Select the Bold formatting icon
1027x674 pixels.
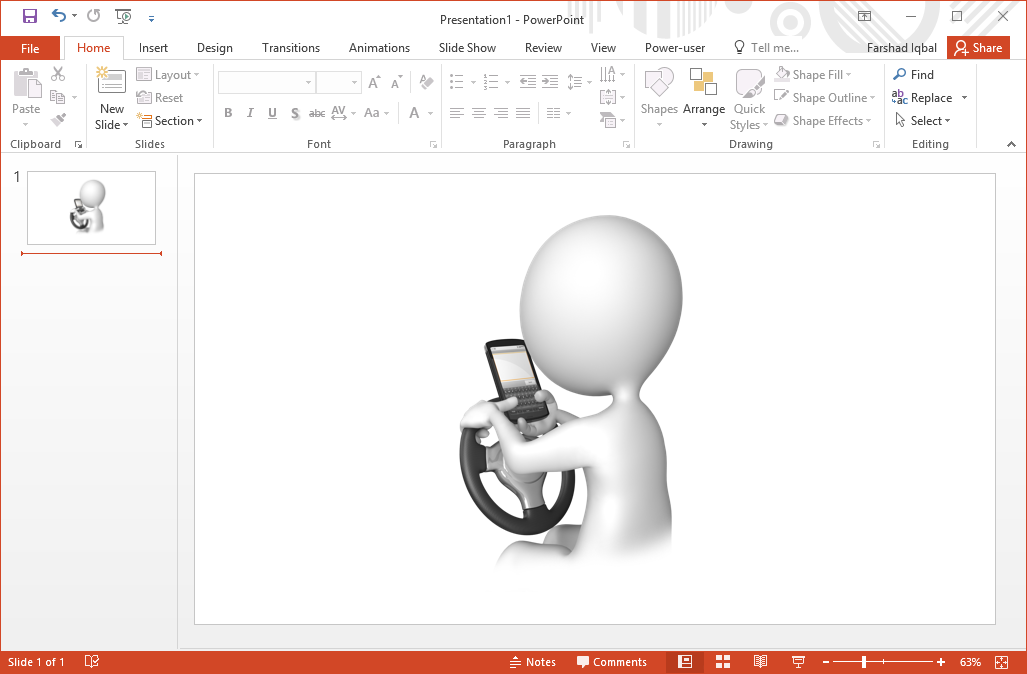coord(228,113)
